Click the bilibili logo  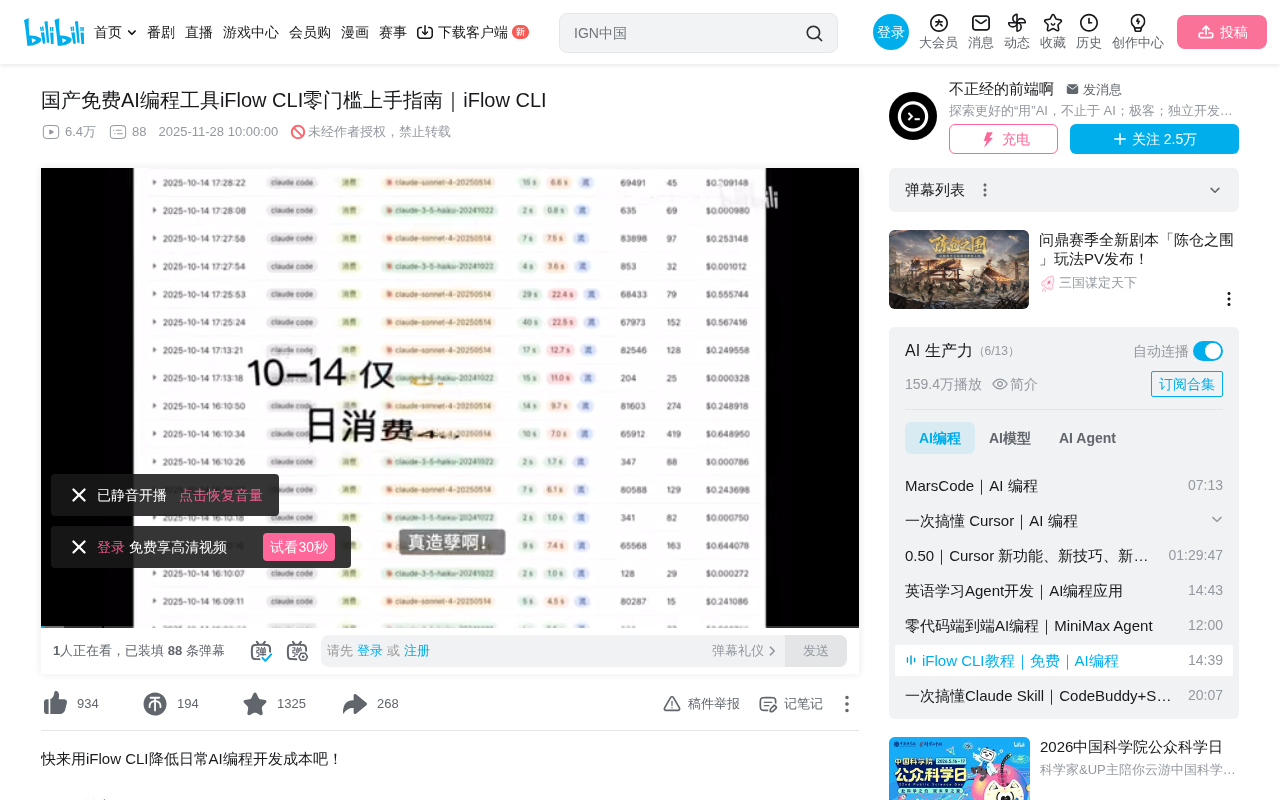(x=54, y=32)
